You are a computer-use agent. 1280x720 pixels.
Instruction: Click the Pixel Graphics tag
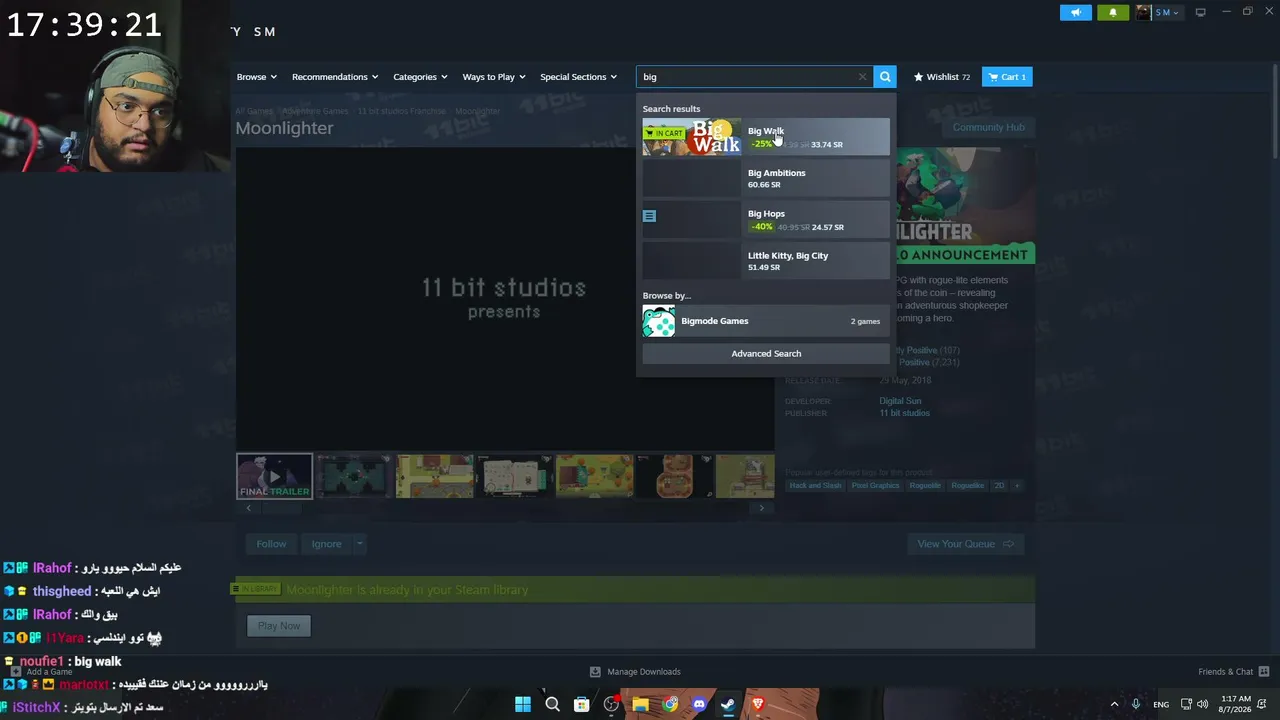[x=875, y=486]
